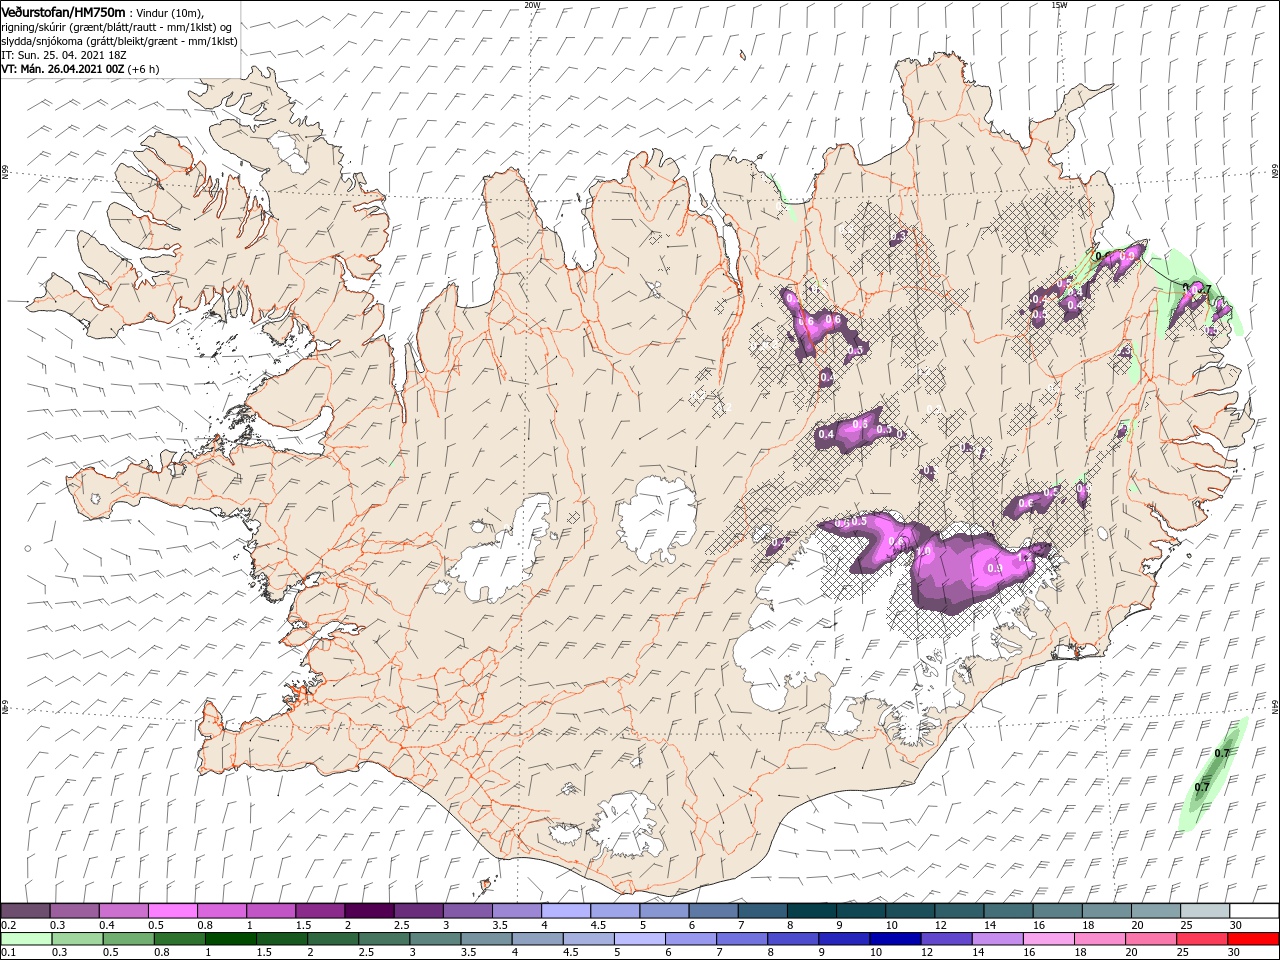Click the bright pink swatch above the upper row's 0.5 label
This screenshot has width=1280, height=960.
172,911
